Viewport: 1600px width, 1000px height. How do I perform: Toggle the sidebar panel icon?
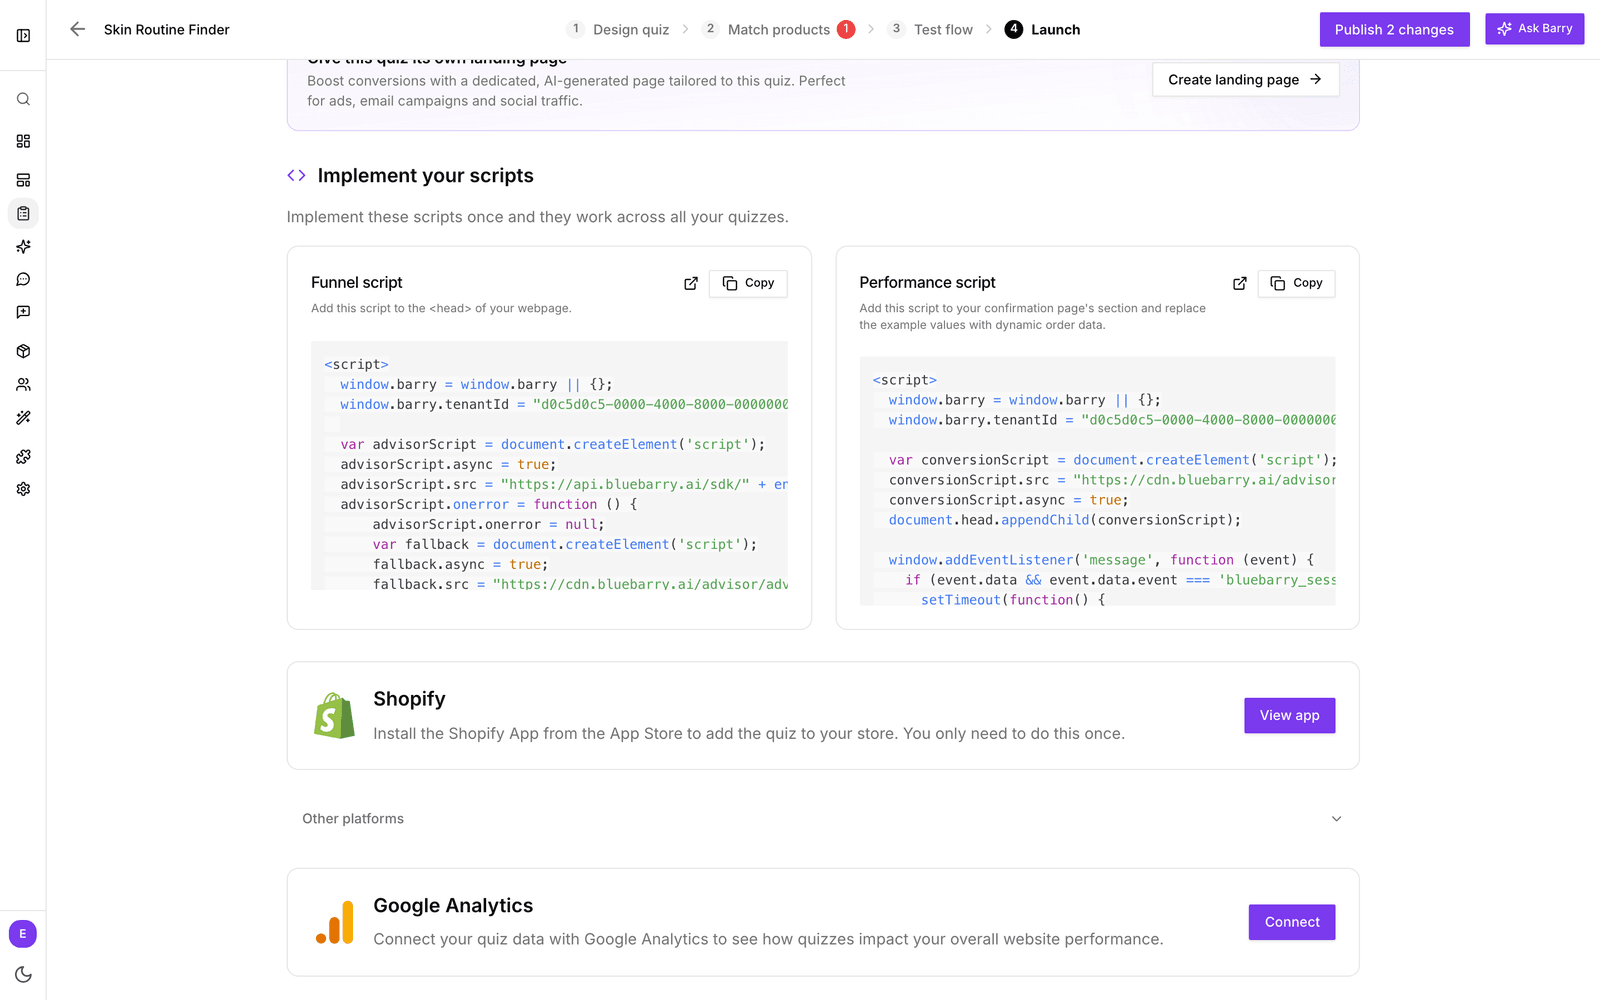click(23, 36)
